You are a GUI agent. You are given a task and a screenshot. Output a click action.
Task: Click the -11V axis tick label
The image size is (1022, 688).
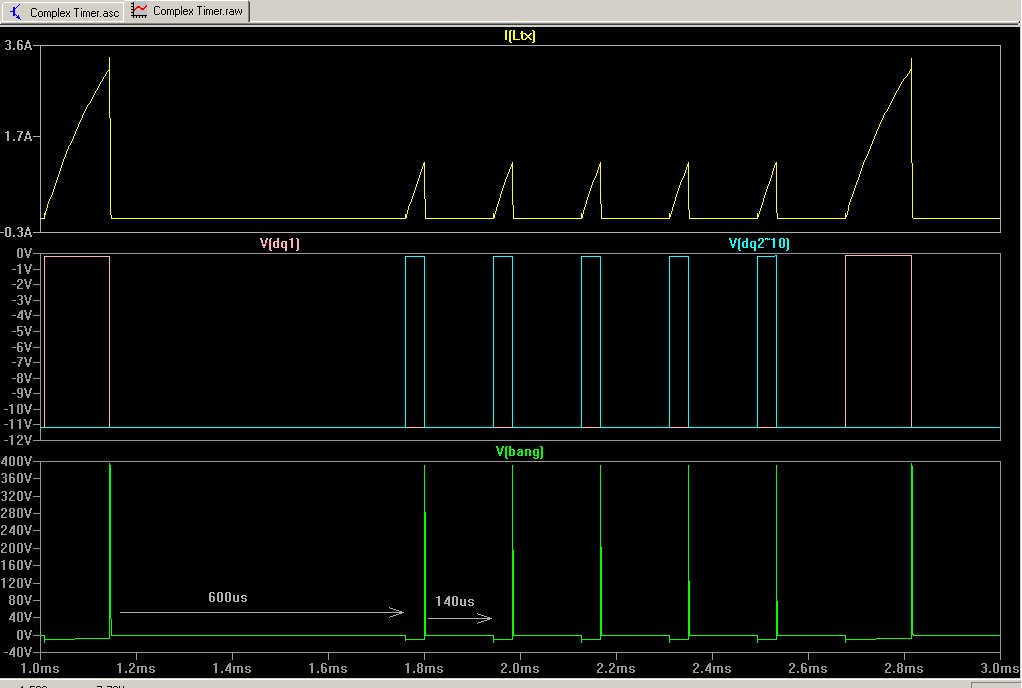coord(18,425)
